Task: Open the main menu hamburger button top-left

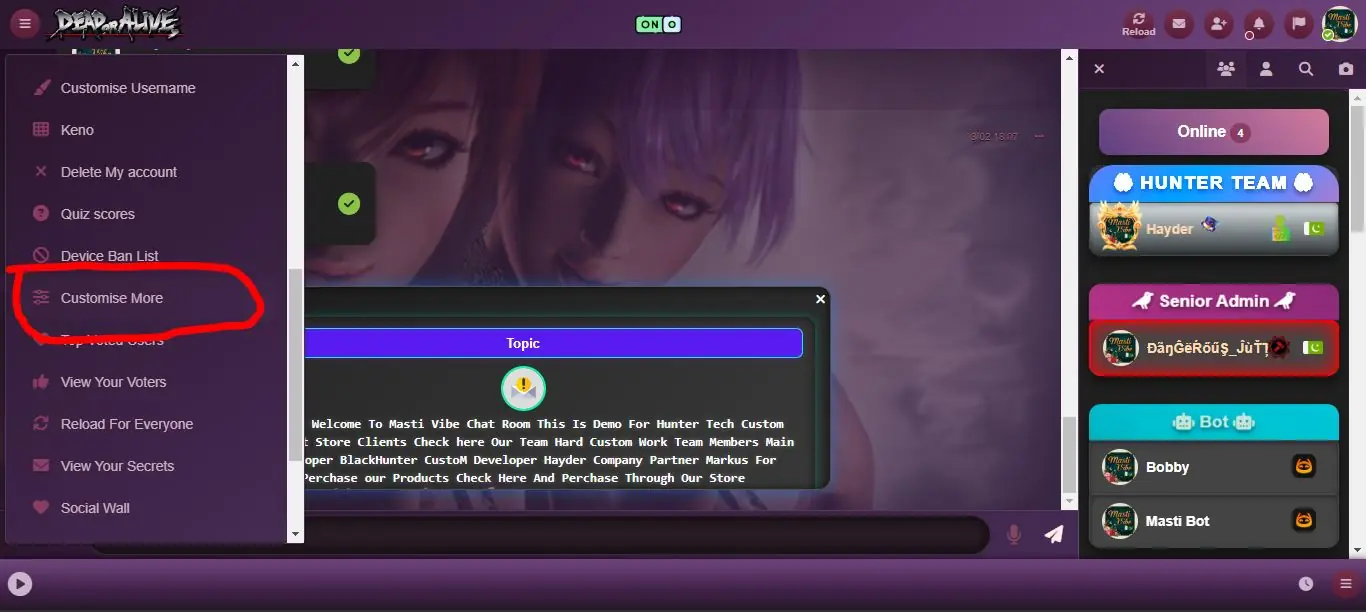Action: click(25, 23)
